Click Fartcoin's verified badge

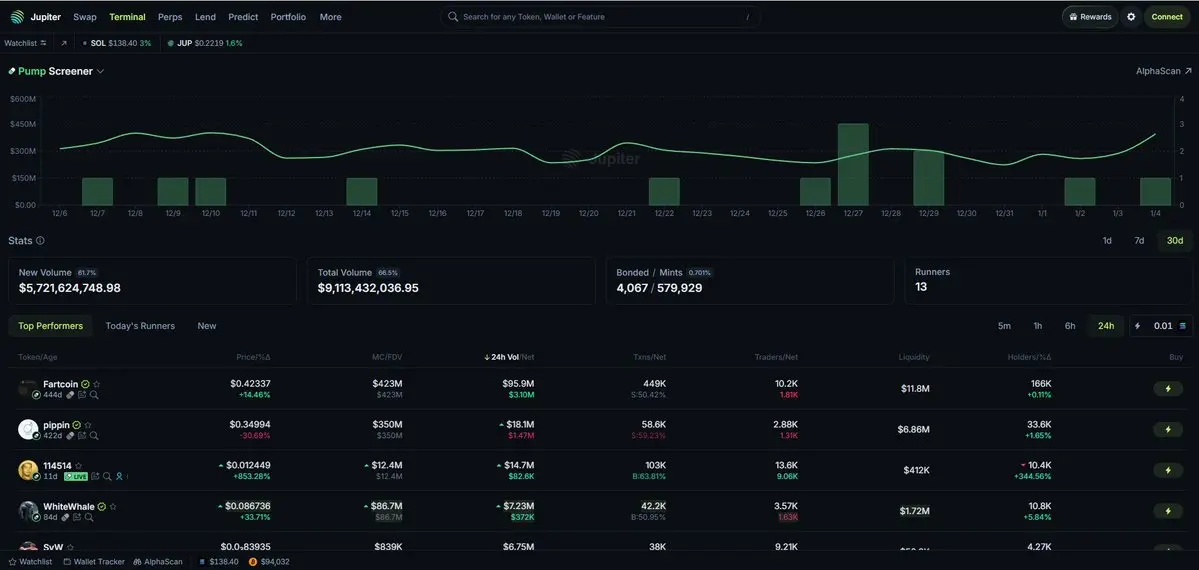point(86,384)
